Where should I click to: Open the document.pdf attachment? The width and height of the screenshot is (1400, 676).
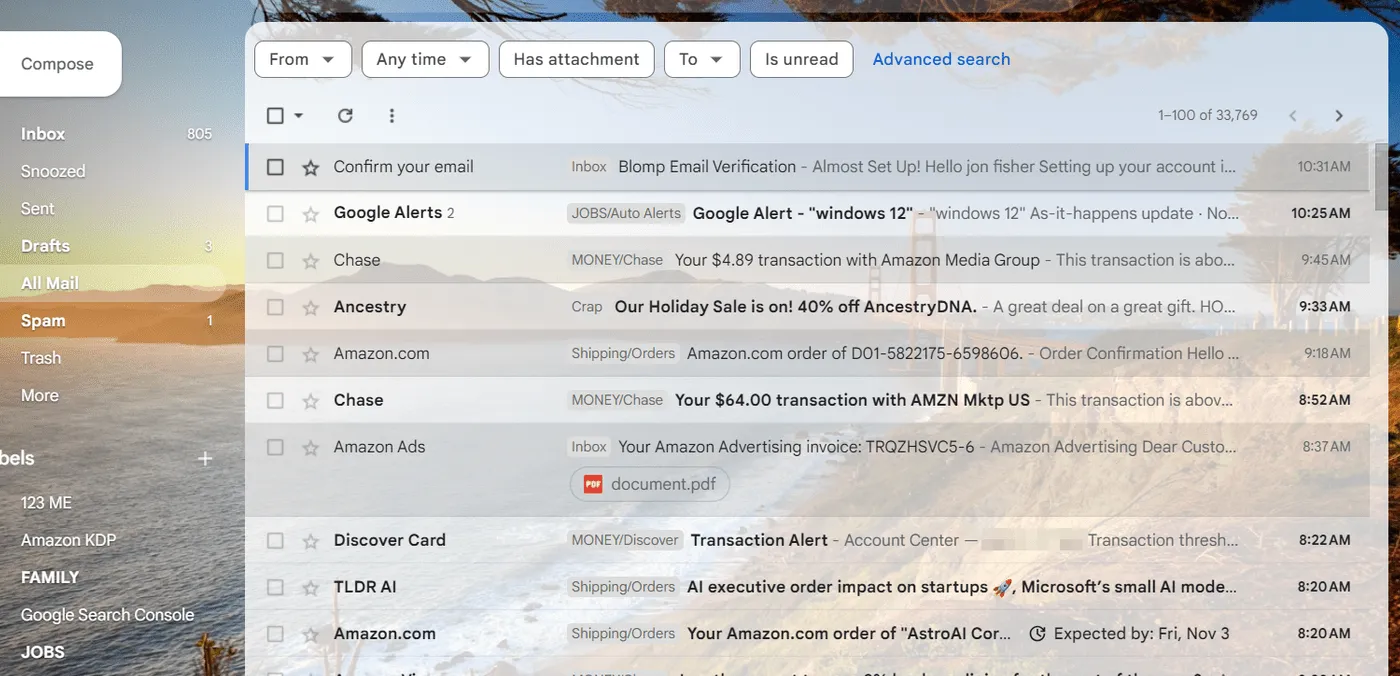click(649, 483)
